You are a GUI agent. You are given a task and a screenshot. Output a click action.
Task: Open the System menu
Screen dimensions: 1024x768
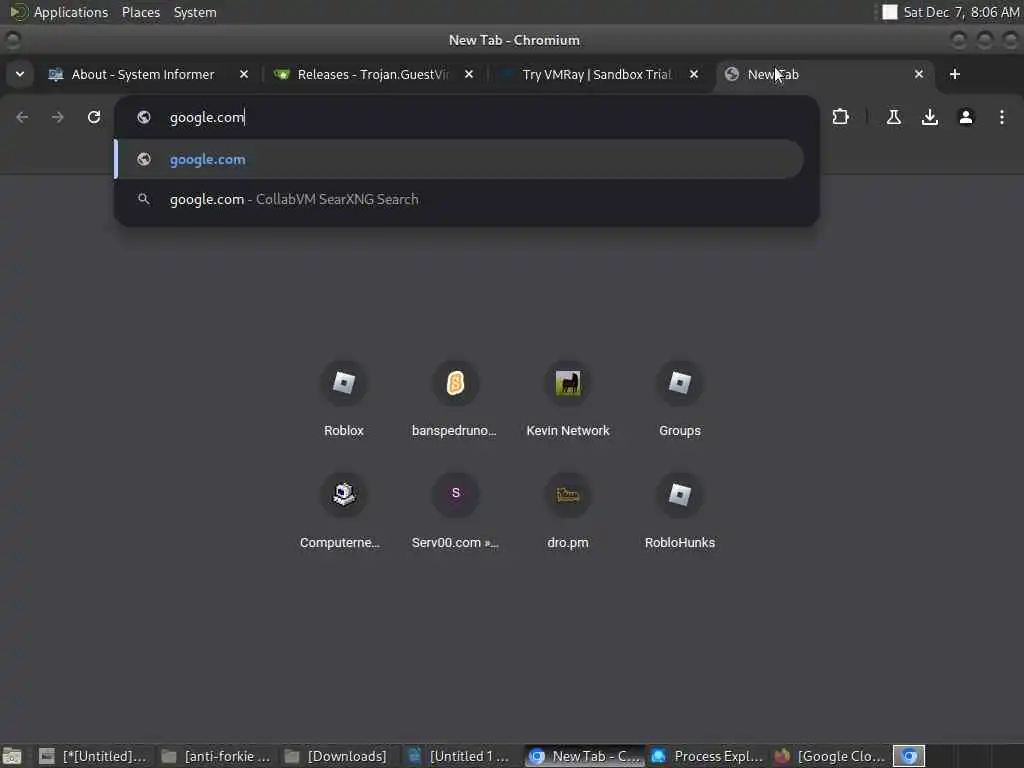pyautogui.click(x=195, y=12)
